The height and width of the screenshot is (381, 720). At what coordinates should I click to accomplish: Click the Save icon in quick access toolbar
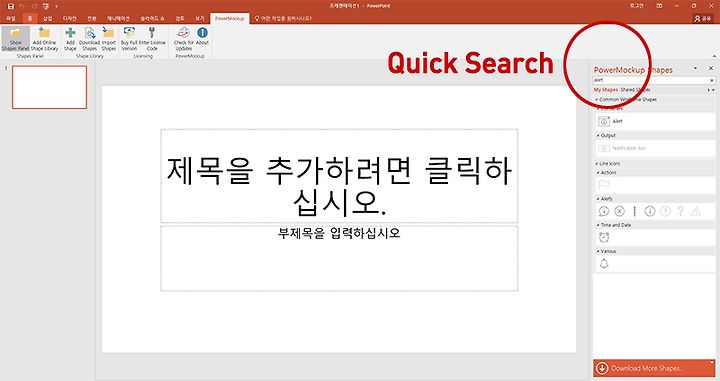pos(11,6)
